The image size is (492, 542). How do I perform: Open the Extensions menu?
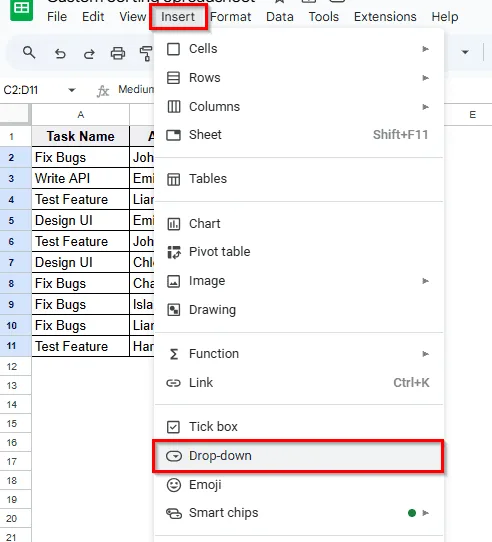click(385, 17)
